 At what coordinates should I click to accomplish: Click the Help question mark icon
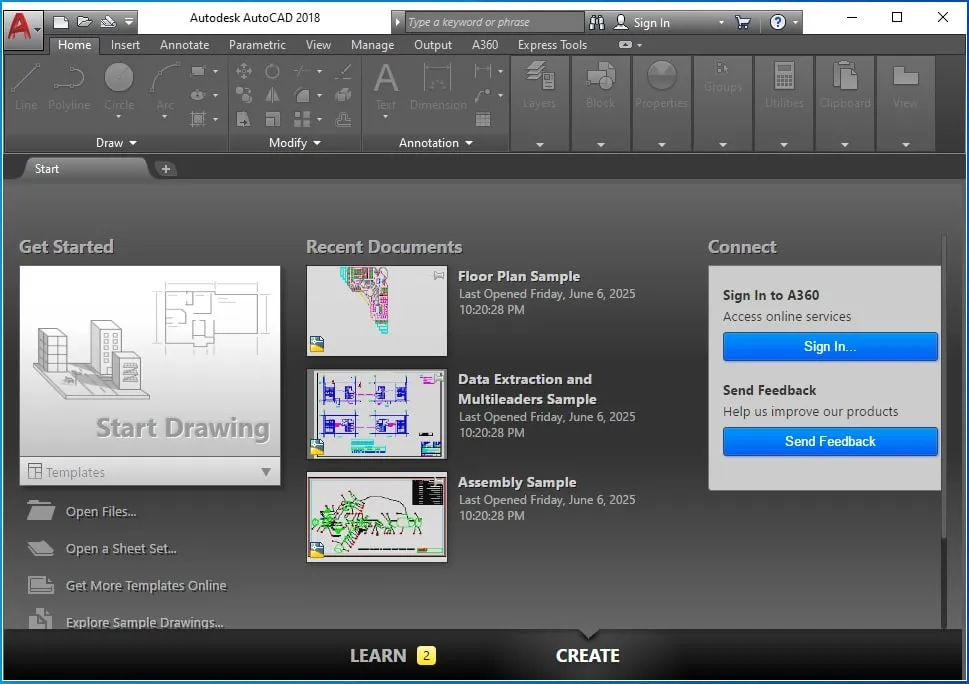click(x=778, y=22)
